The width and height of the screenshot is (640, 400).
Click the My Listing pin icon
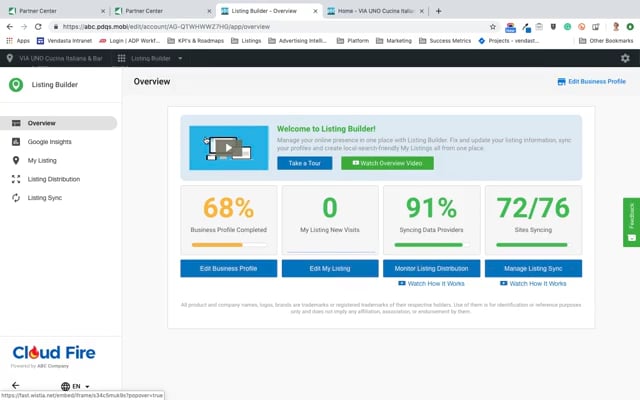16,160
